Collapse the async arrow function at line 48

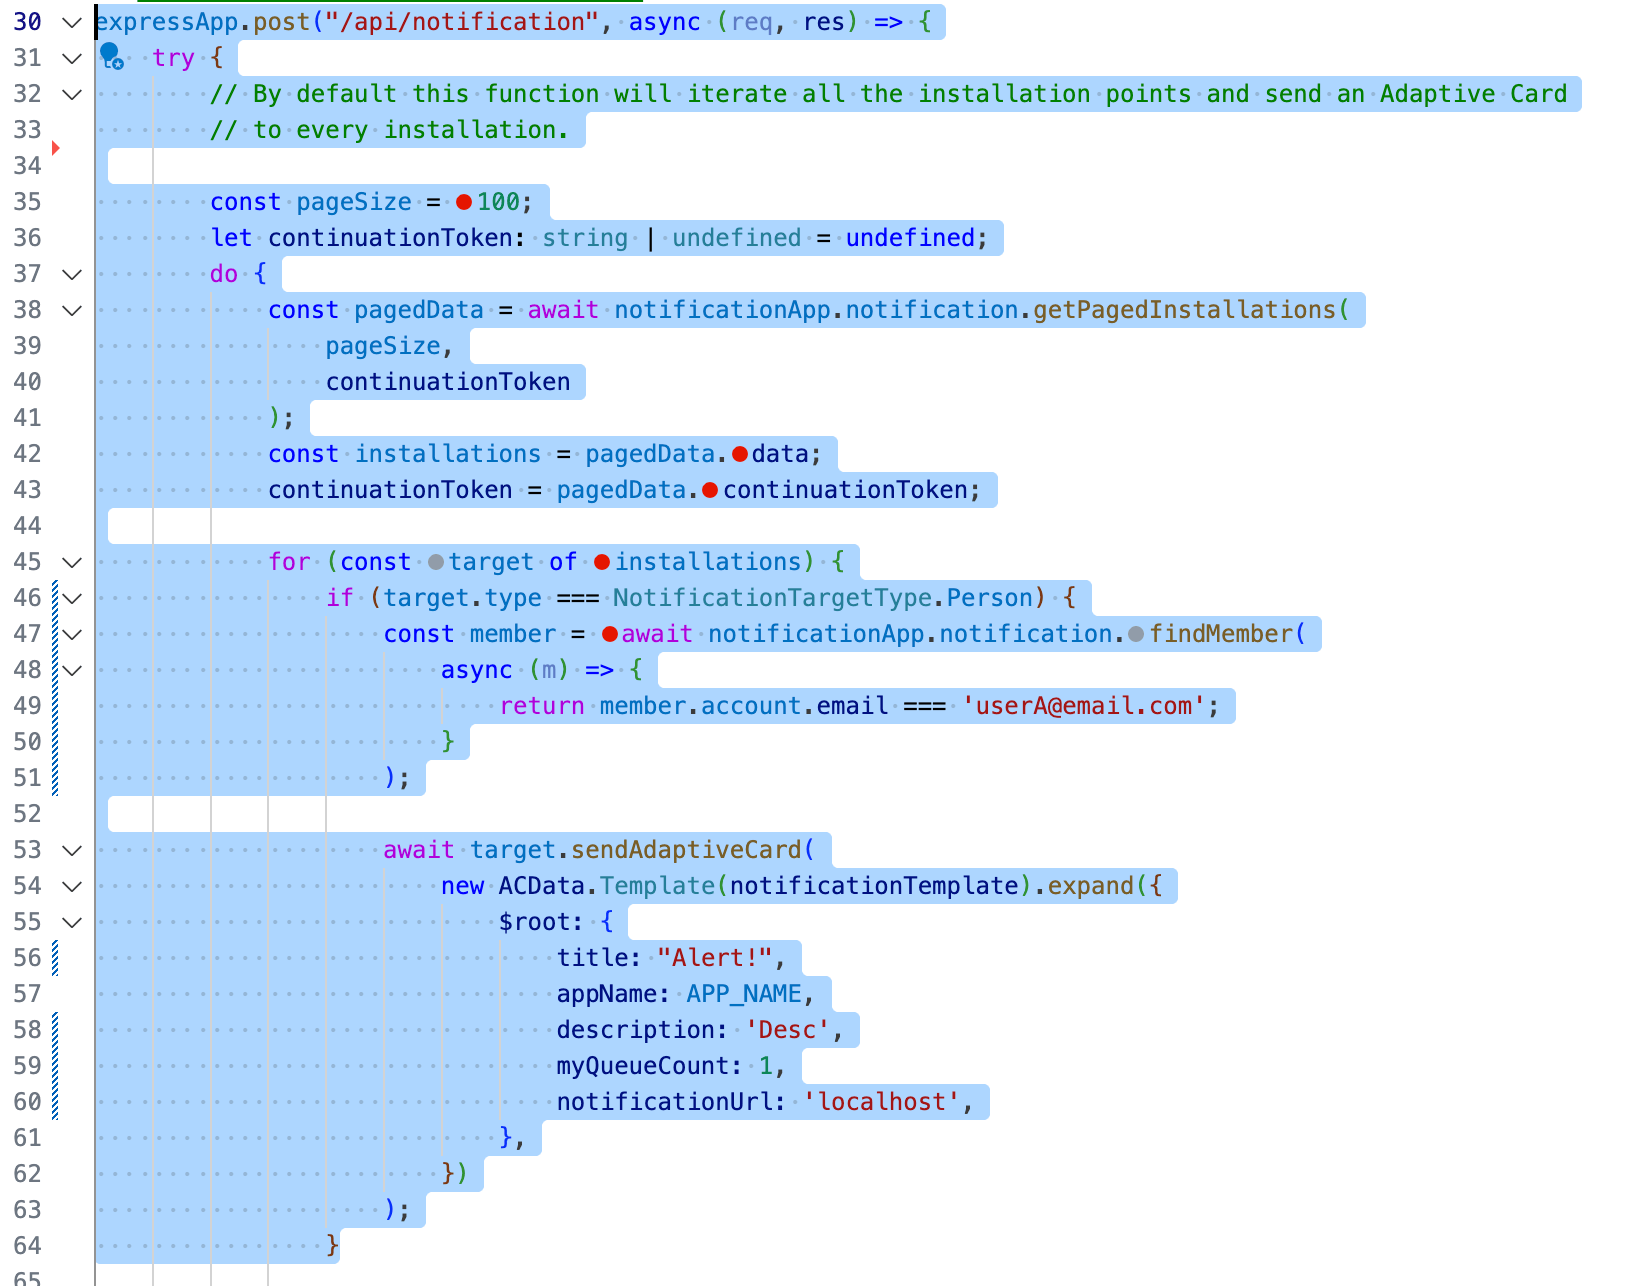click(x=72, y=670)
